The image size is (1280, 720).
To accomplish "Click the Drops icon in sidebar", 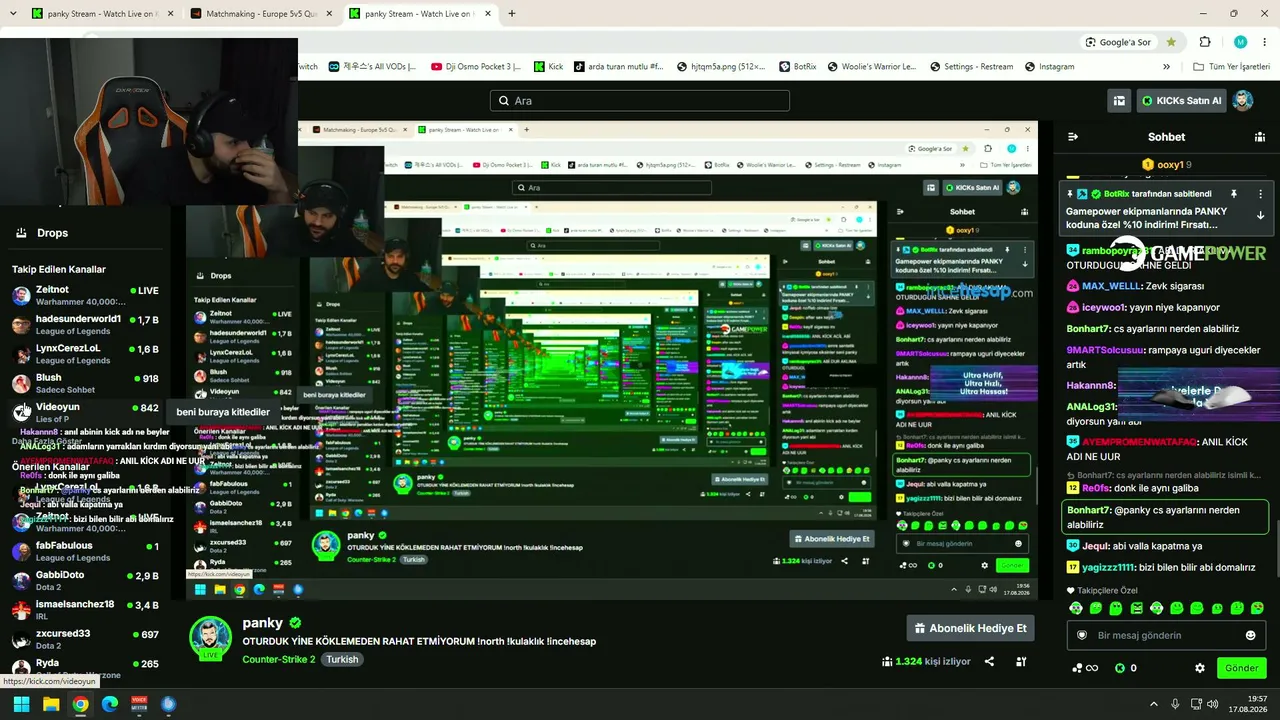I will pos(21,233).
